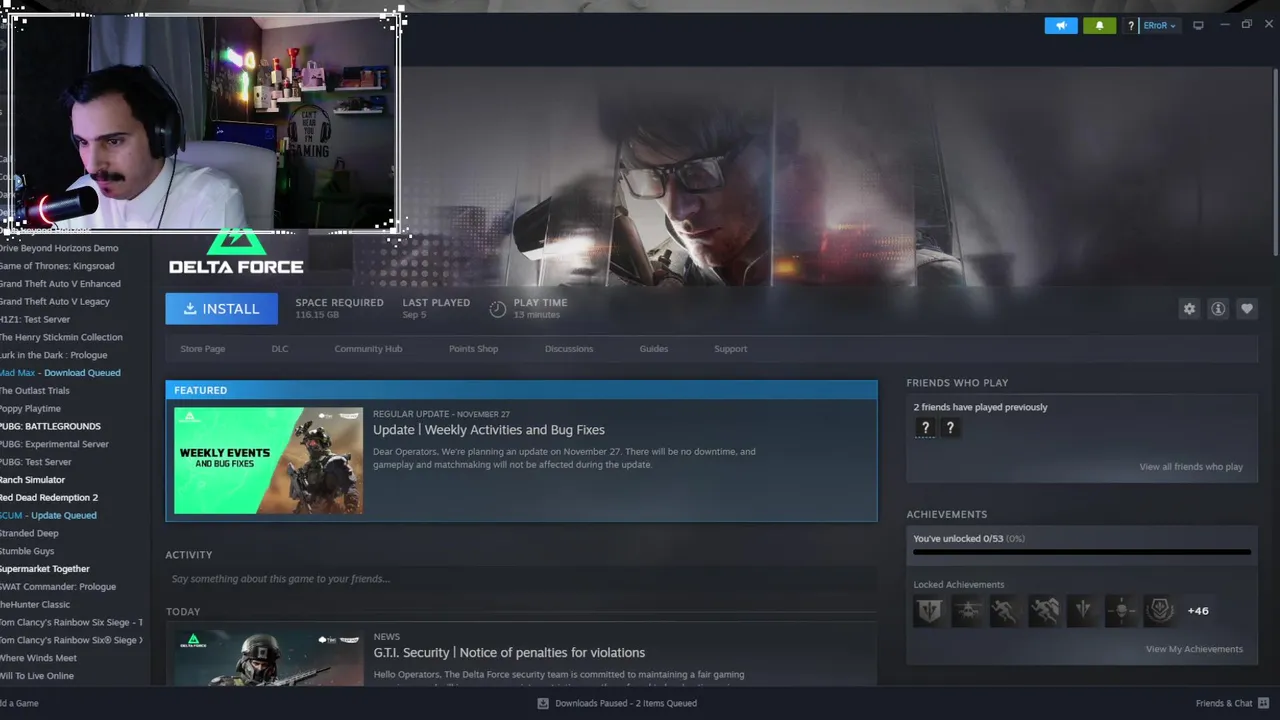The height and width of the screenshot is (720, 1280).
Task: Select H1Z1: Test Server
Action: tap(34, 320)
